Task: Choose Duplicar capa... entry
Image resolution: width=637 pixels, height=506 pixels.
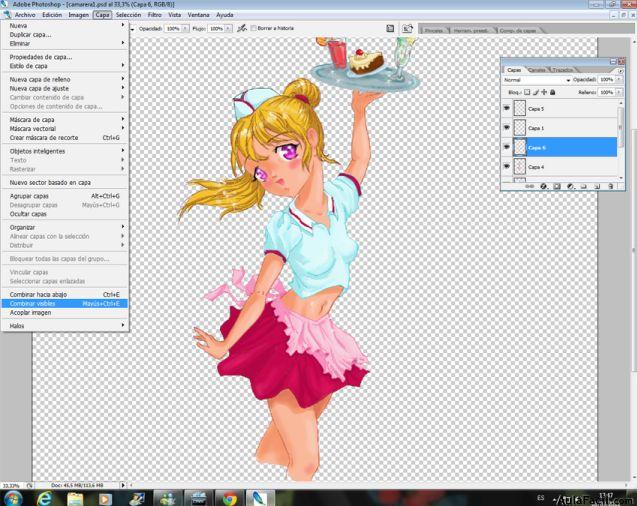Action: (x=65, y=35)
